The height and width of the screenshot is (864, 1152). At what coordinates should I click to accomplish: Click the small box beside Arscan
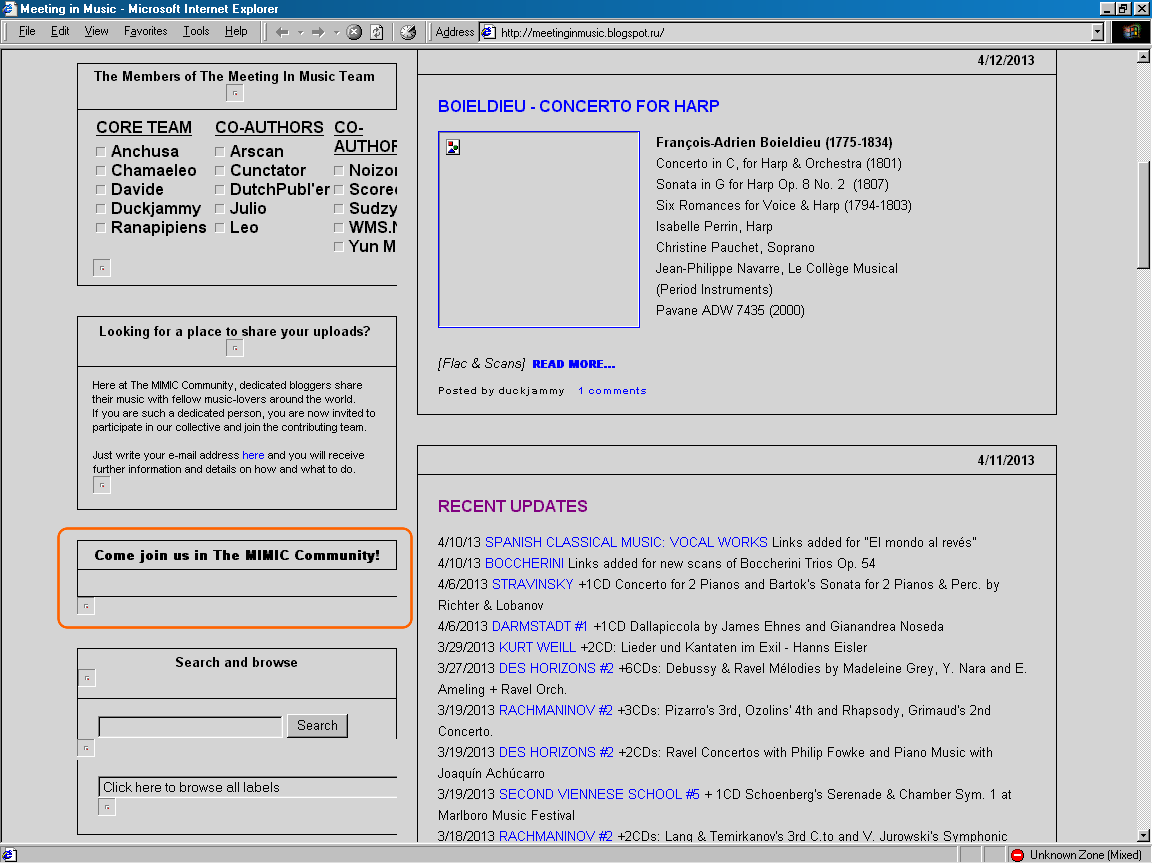220,152
